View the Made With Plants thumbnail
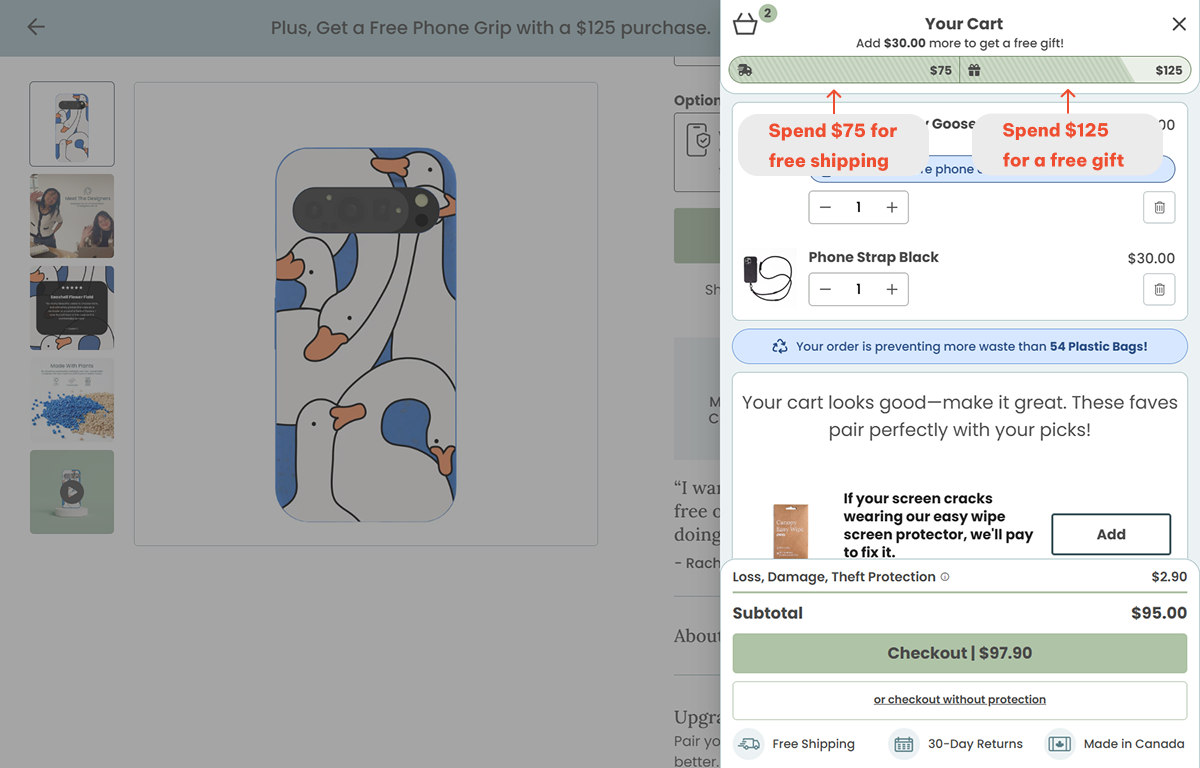Viewport: 1200px width, 768px height. coord(72,400)
